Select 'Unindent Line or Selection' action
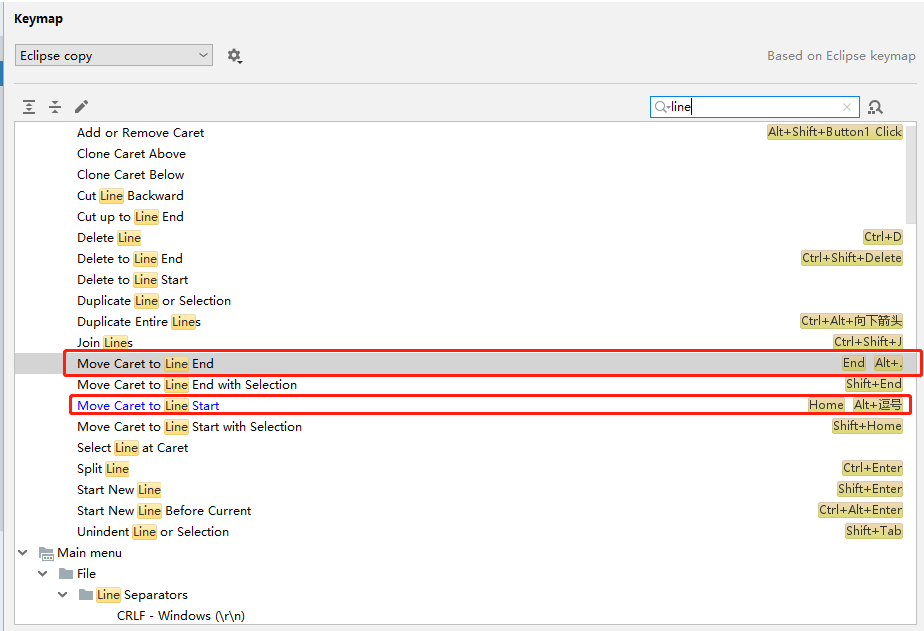924x631 pixels. pos(153,532)
